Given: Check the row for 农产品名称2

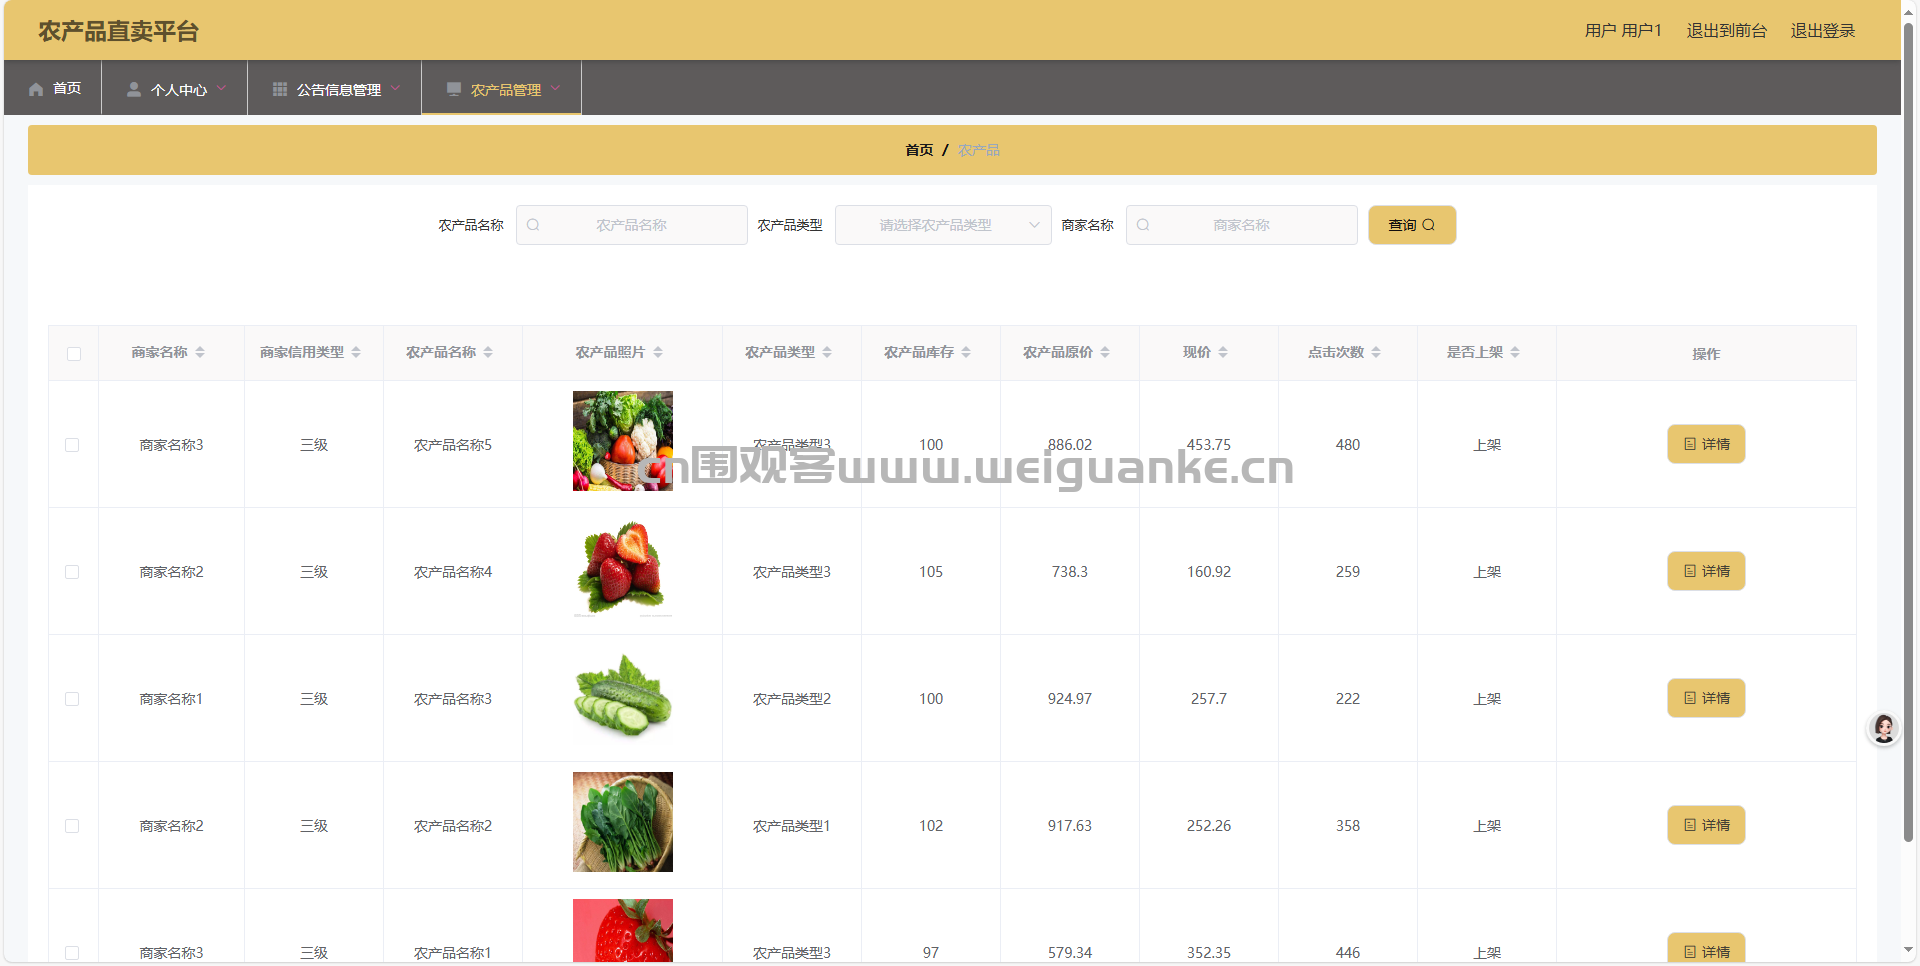Looking at the screenshot, I should (x=72, y=826).
